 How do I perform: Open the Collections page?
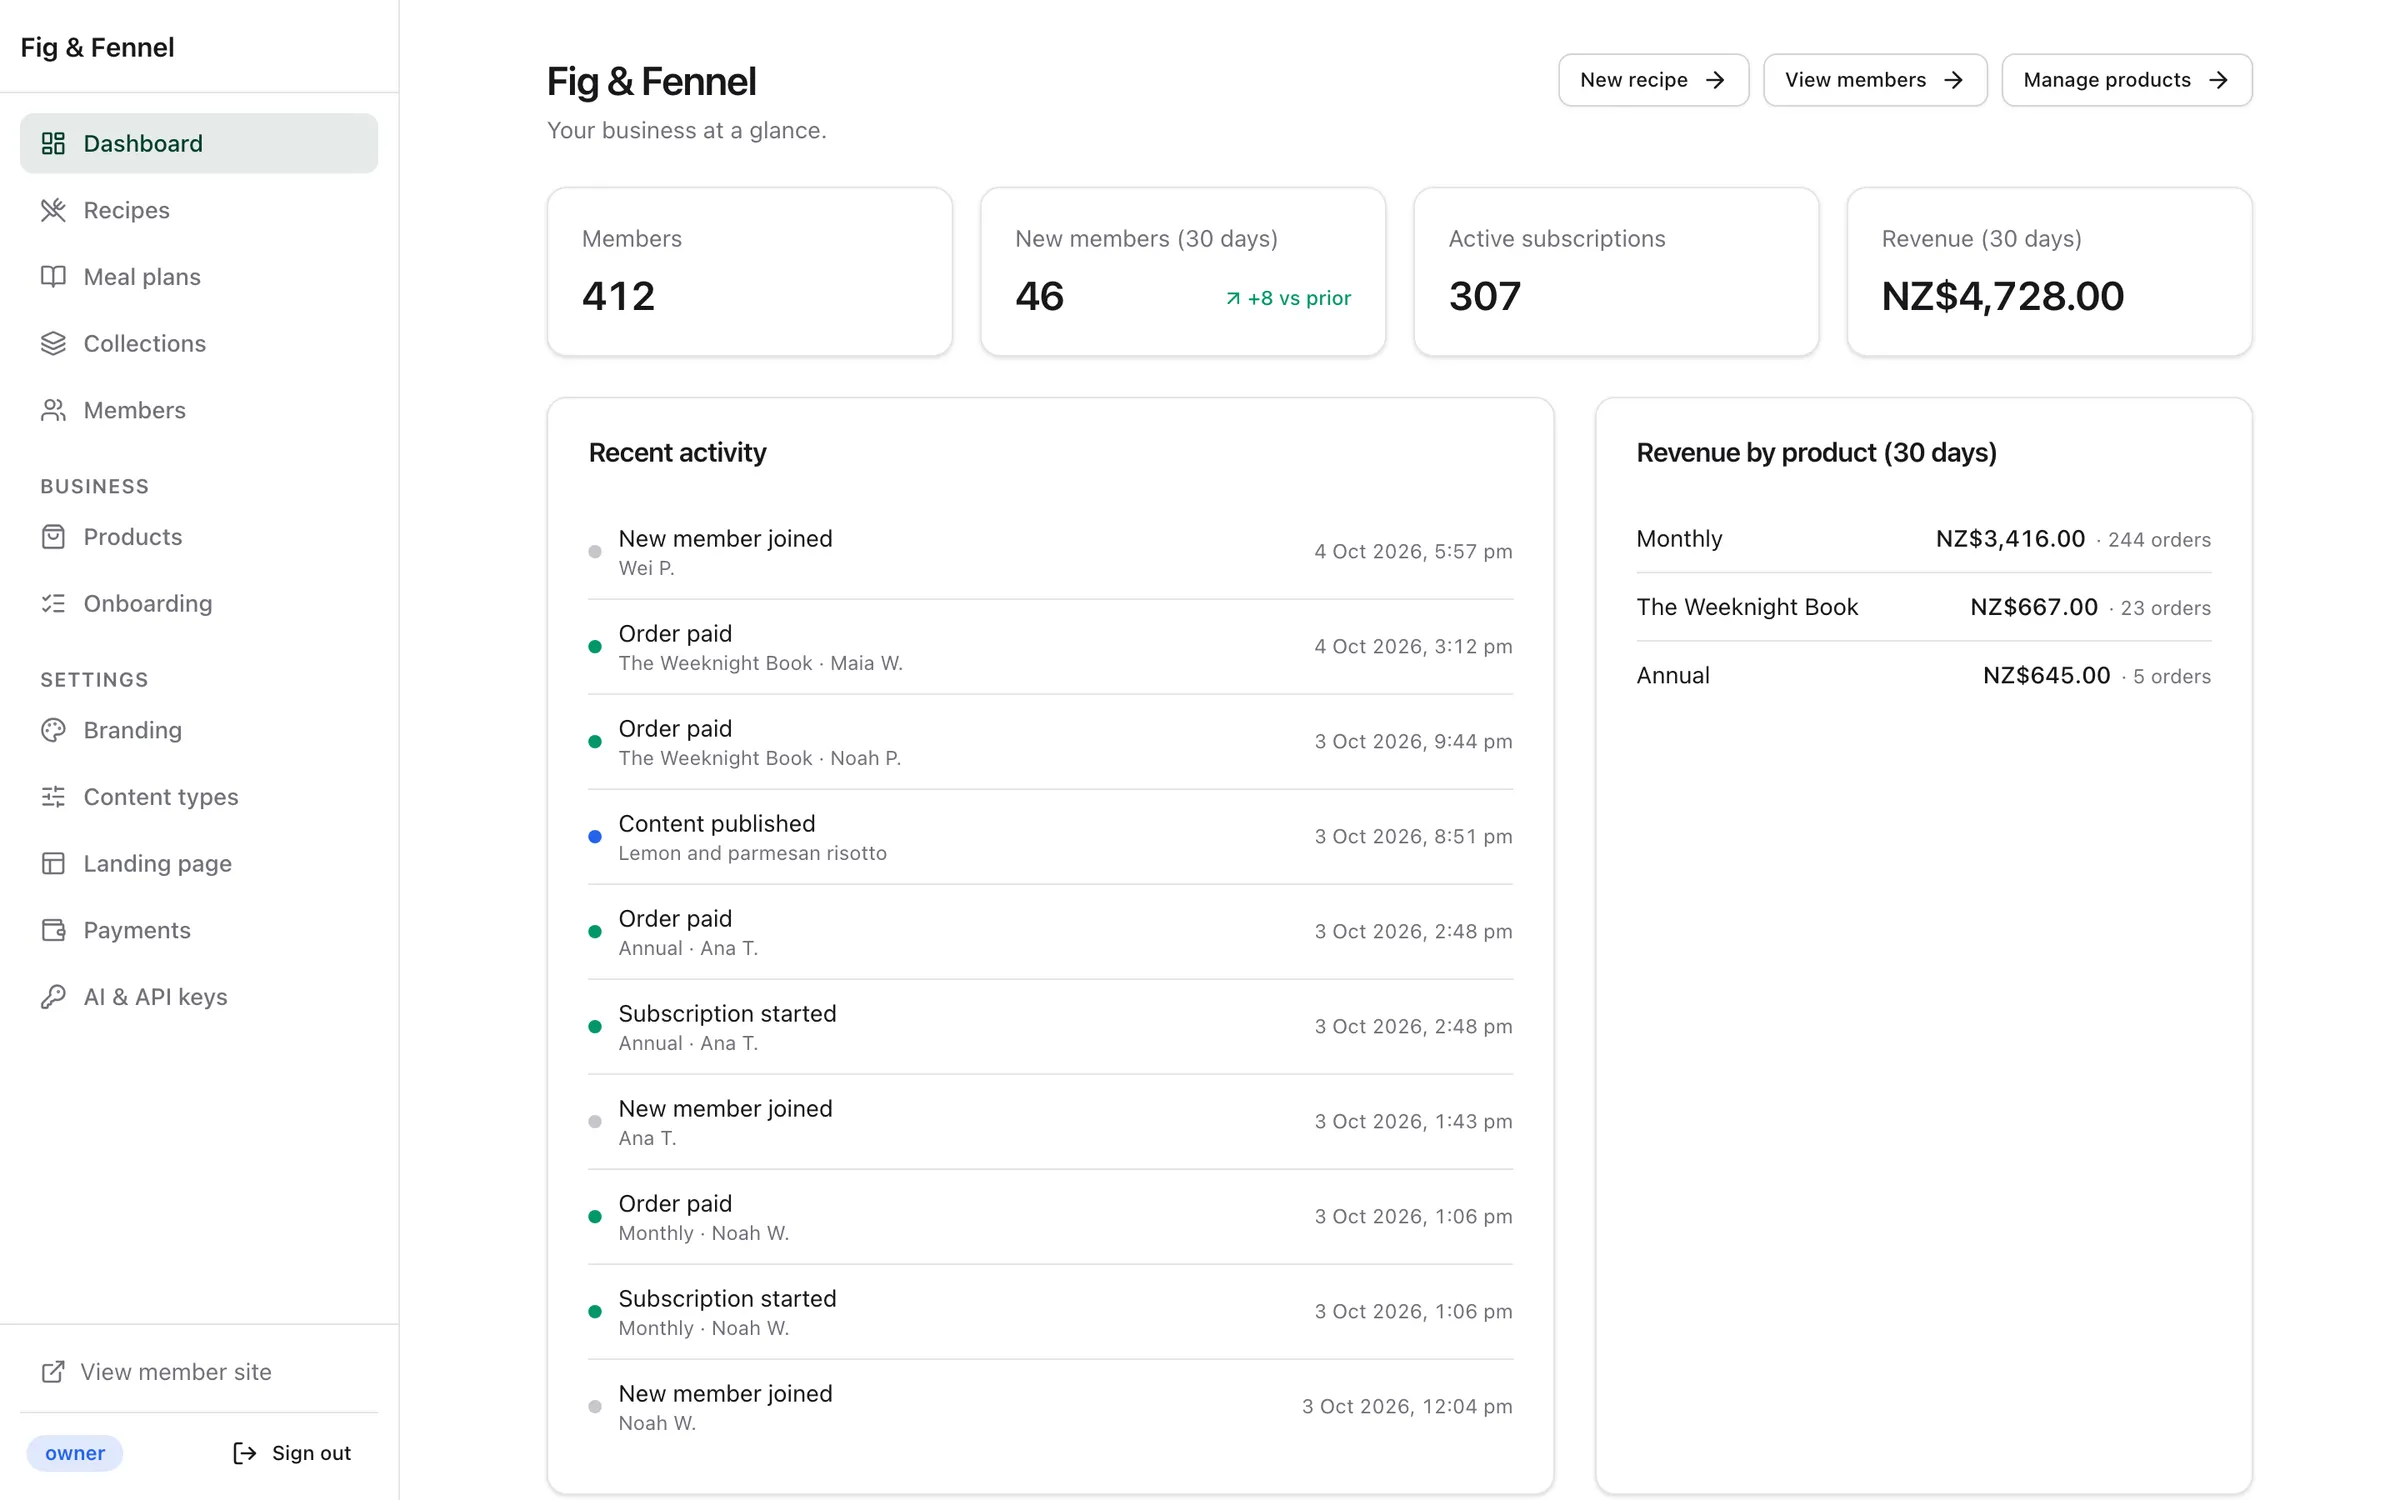click(x=199, y=343)
